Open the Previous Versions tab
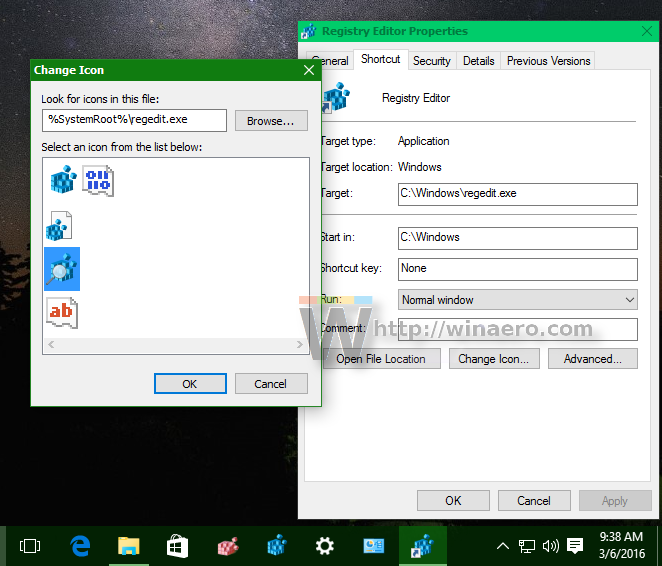 548,61
